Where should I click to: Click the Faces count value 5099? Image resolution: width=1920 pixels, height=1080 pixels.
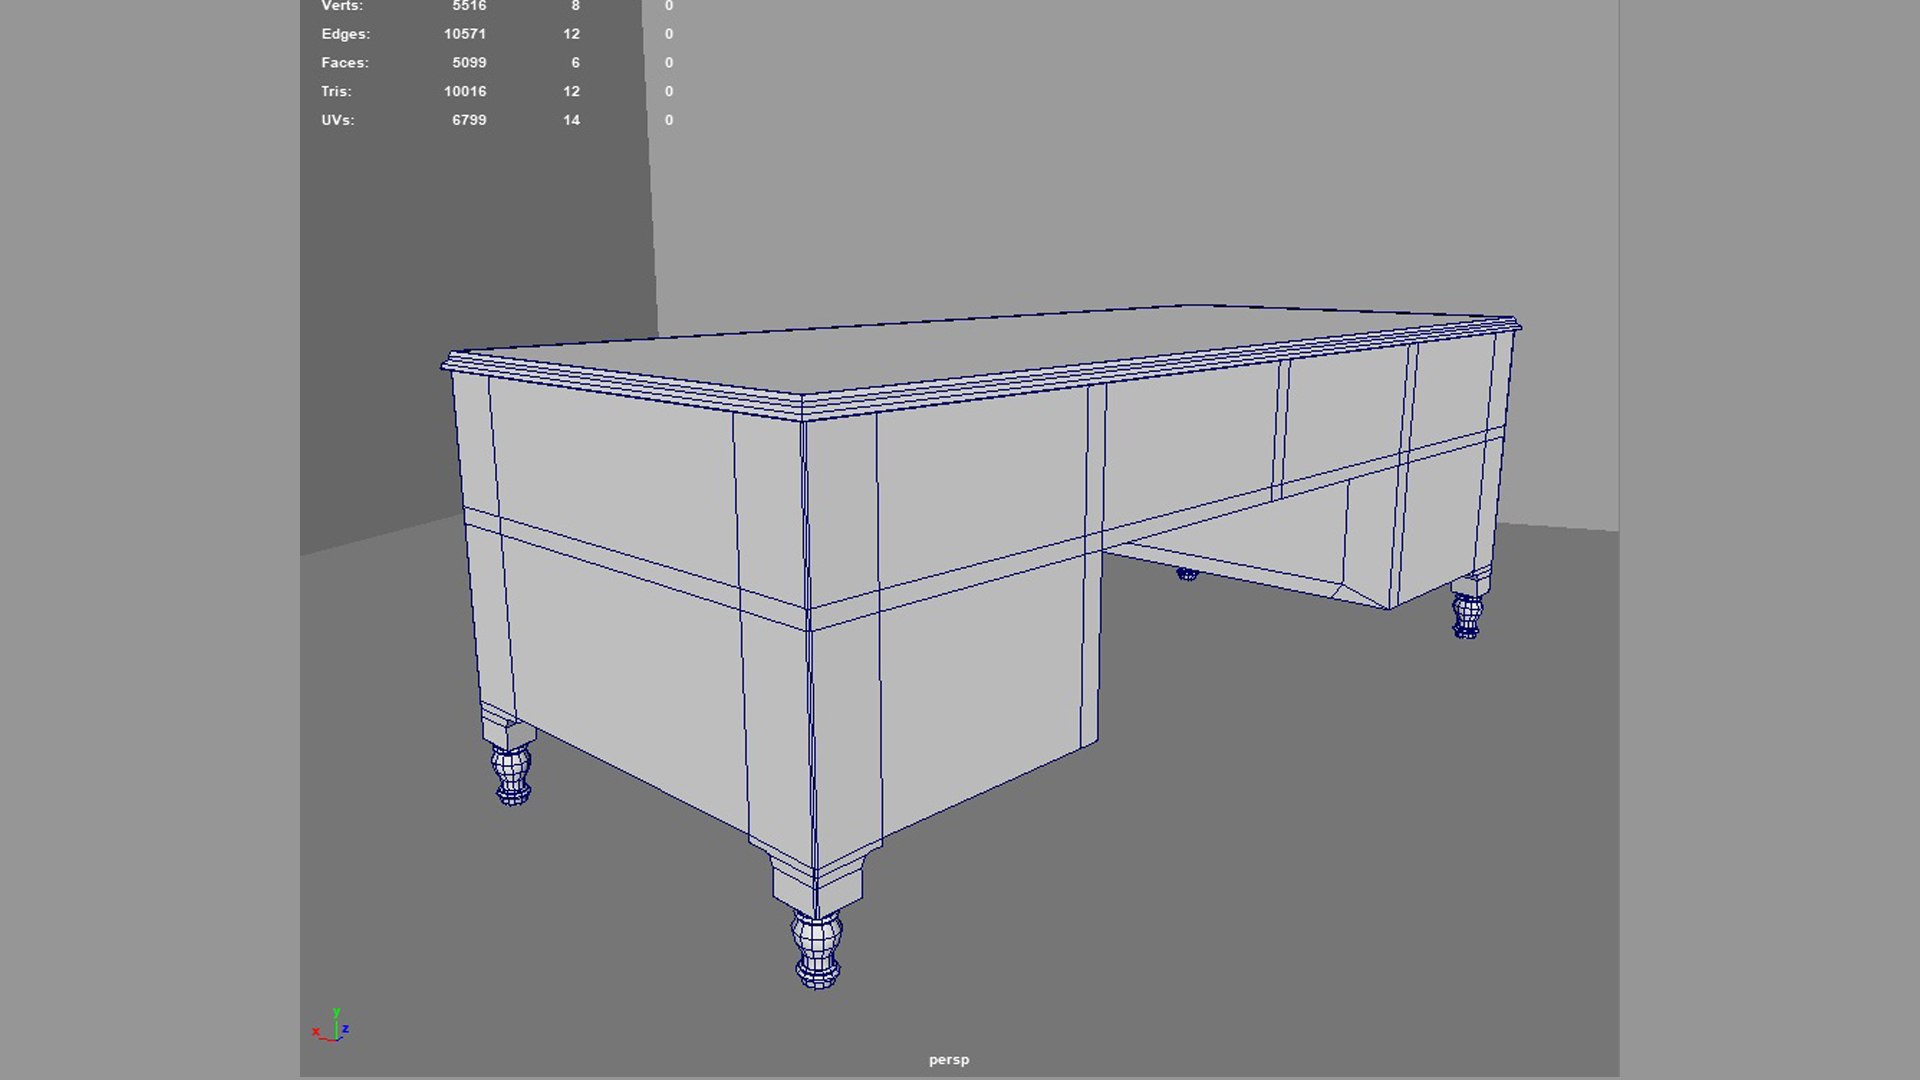pyautogui.click(x=469, y=63)
